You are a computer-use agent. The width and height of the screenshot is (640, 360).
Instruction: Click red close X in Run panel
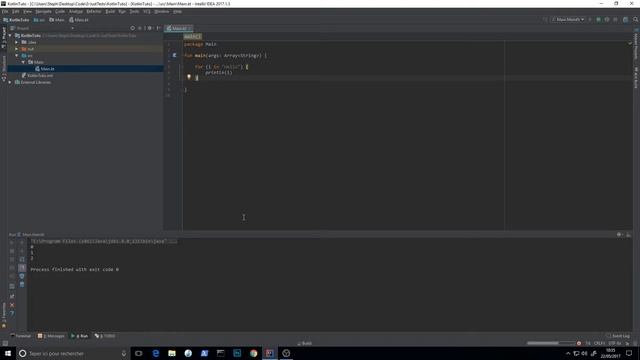point(12,305)
